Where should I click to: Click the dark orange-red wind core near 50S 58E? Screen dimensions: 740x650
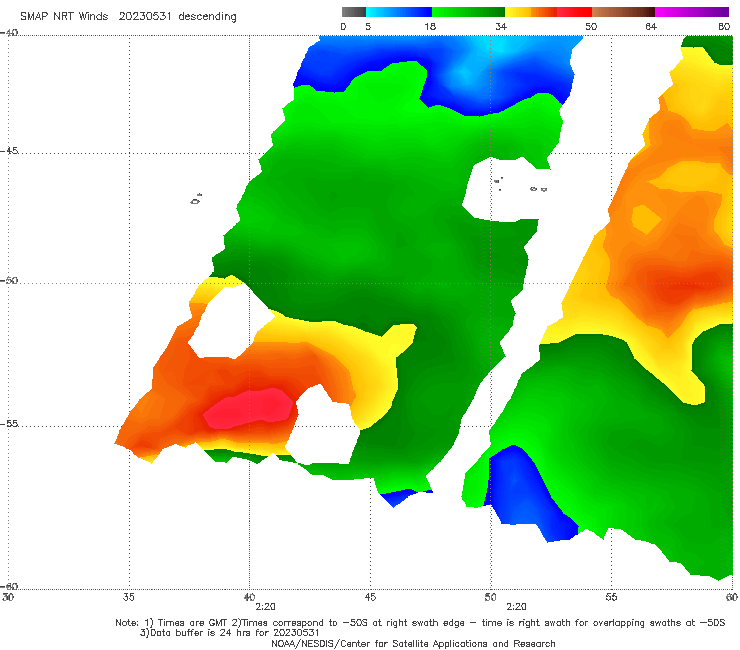(684, 283)
